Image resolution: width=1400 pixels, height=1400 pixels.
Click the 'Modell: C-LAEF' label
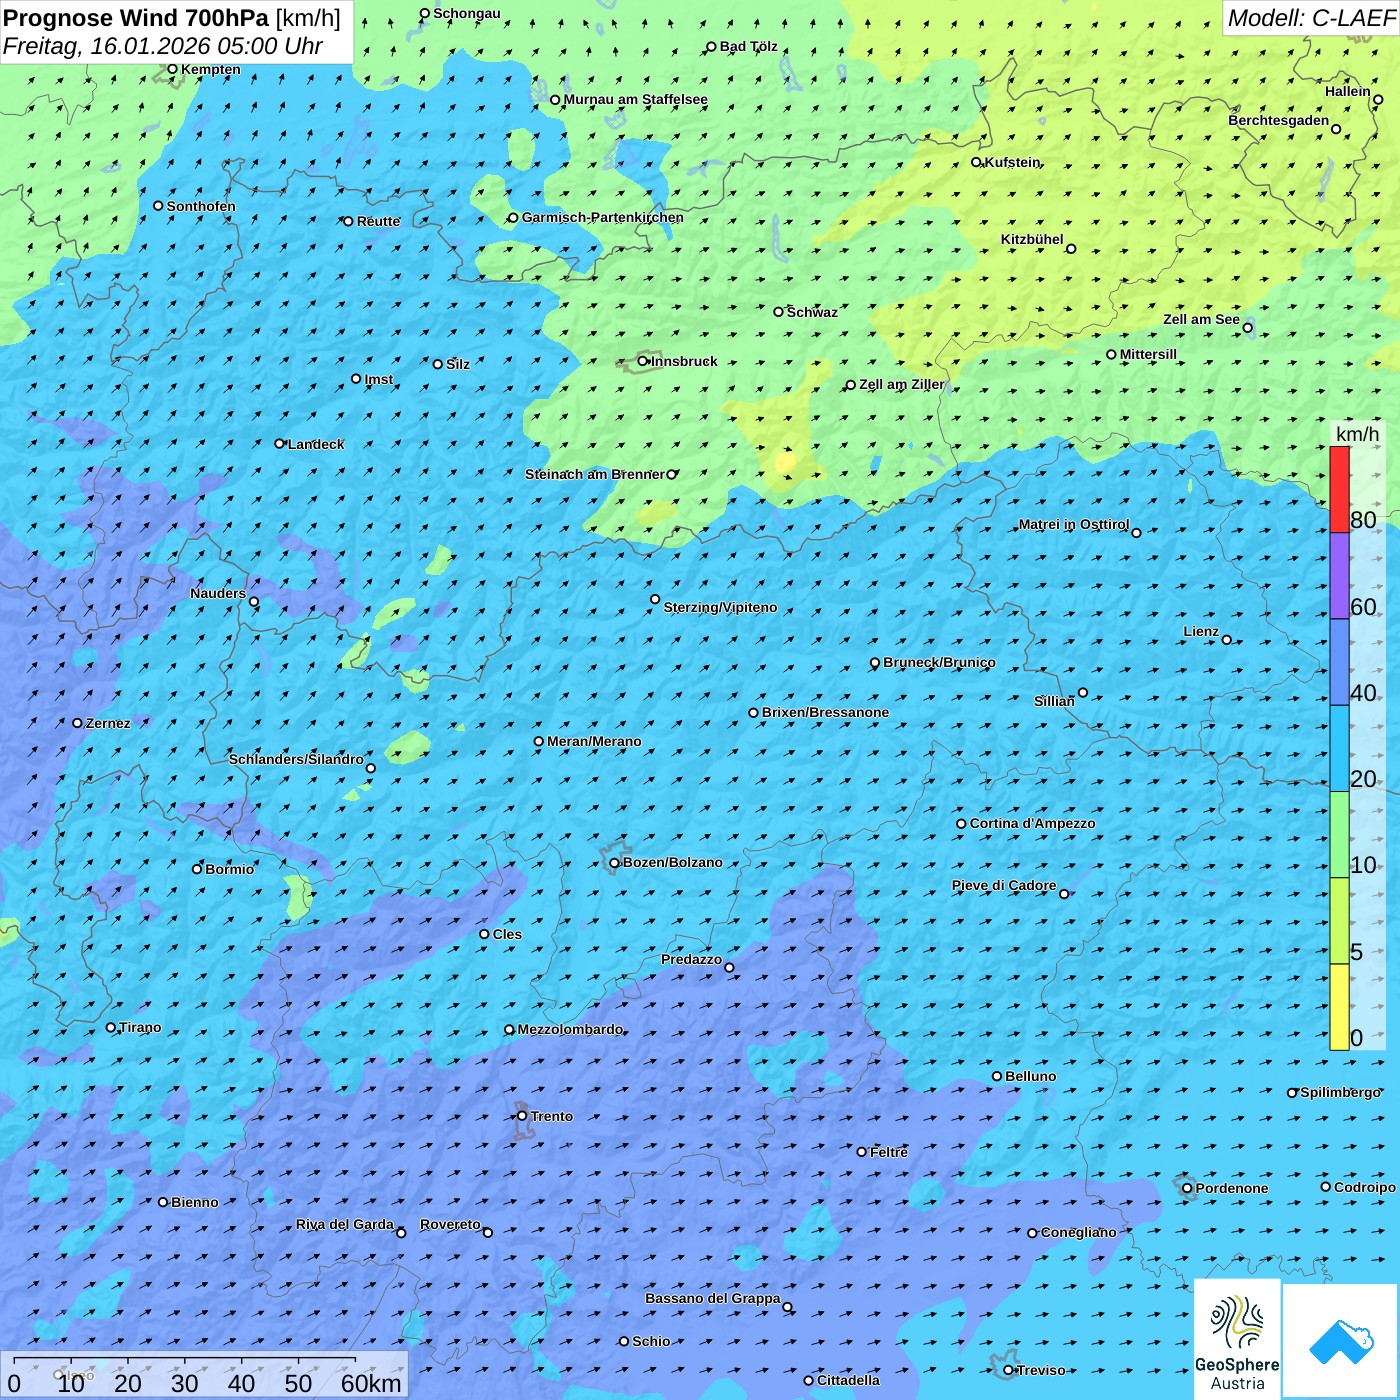click(1310, 18)
